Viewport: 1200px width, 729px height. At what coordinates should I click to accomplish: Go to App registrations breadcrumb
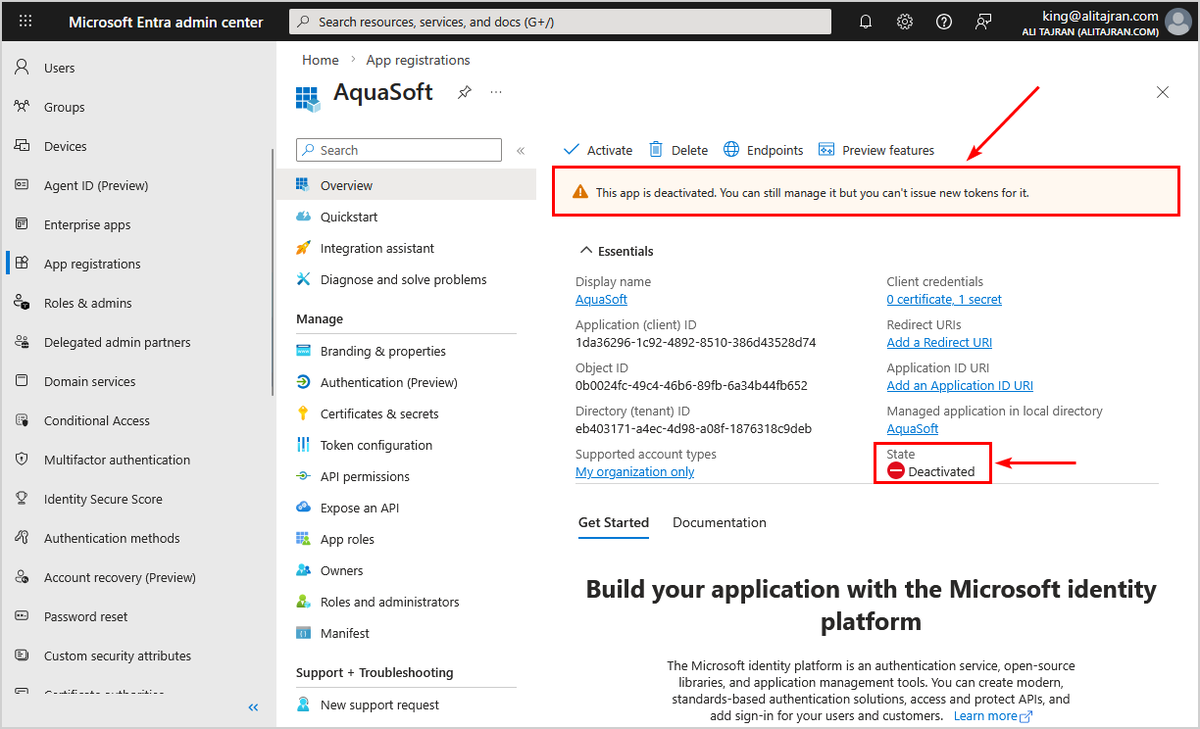coord(418,60)
